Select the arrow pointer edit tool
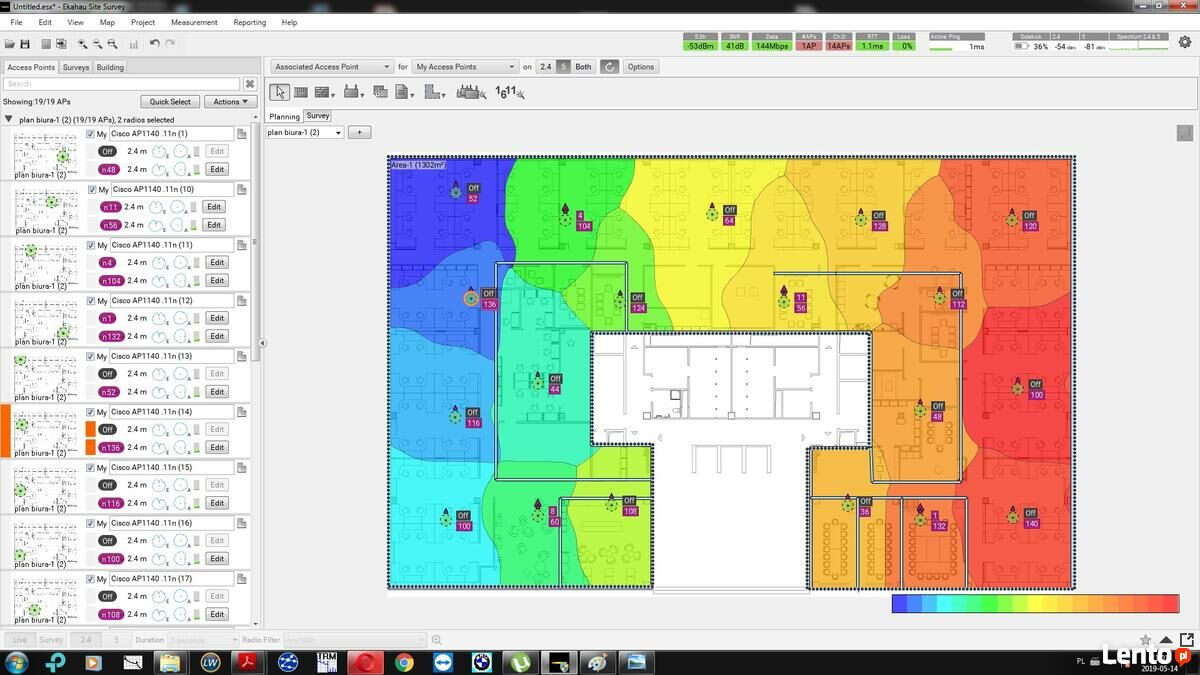 click(279, 92)
